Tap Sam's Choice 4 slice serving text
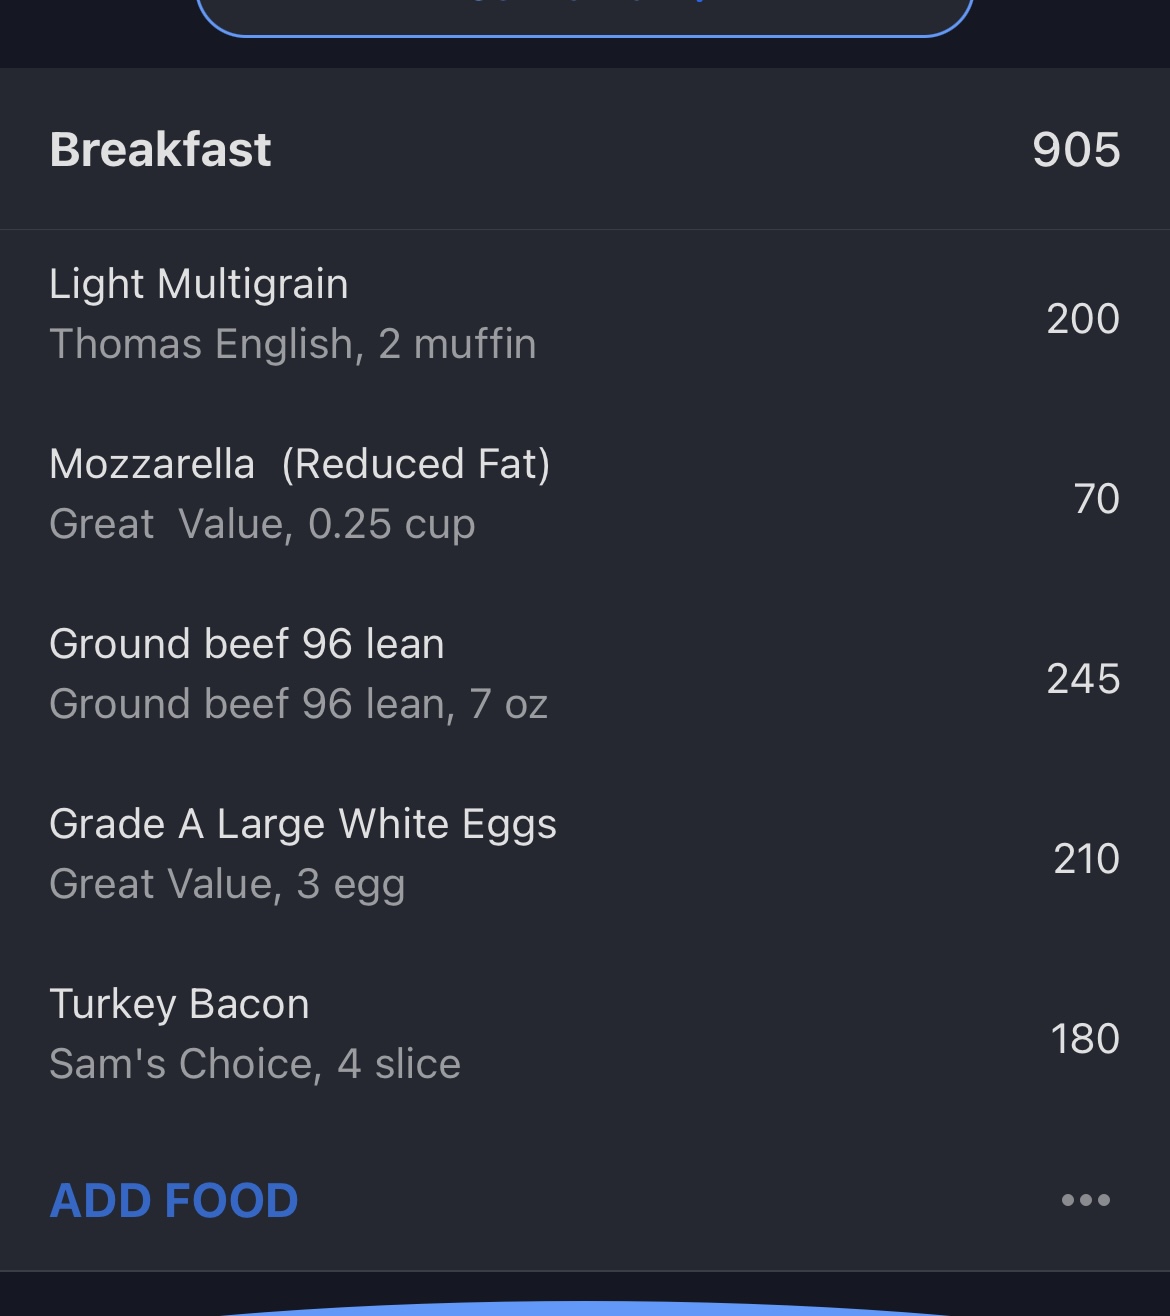The height and width of the screenshot is (1316, 1170). tap(255, 1065)
